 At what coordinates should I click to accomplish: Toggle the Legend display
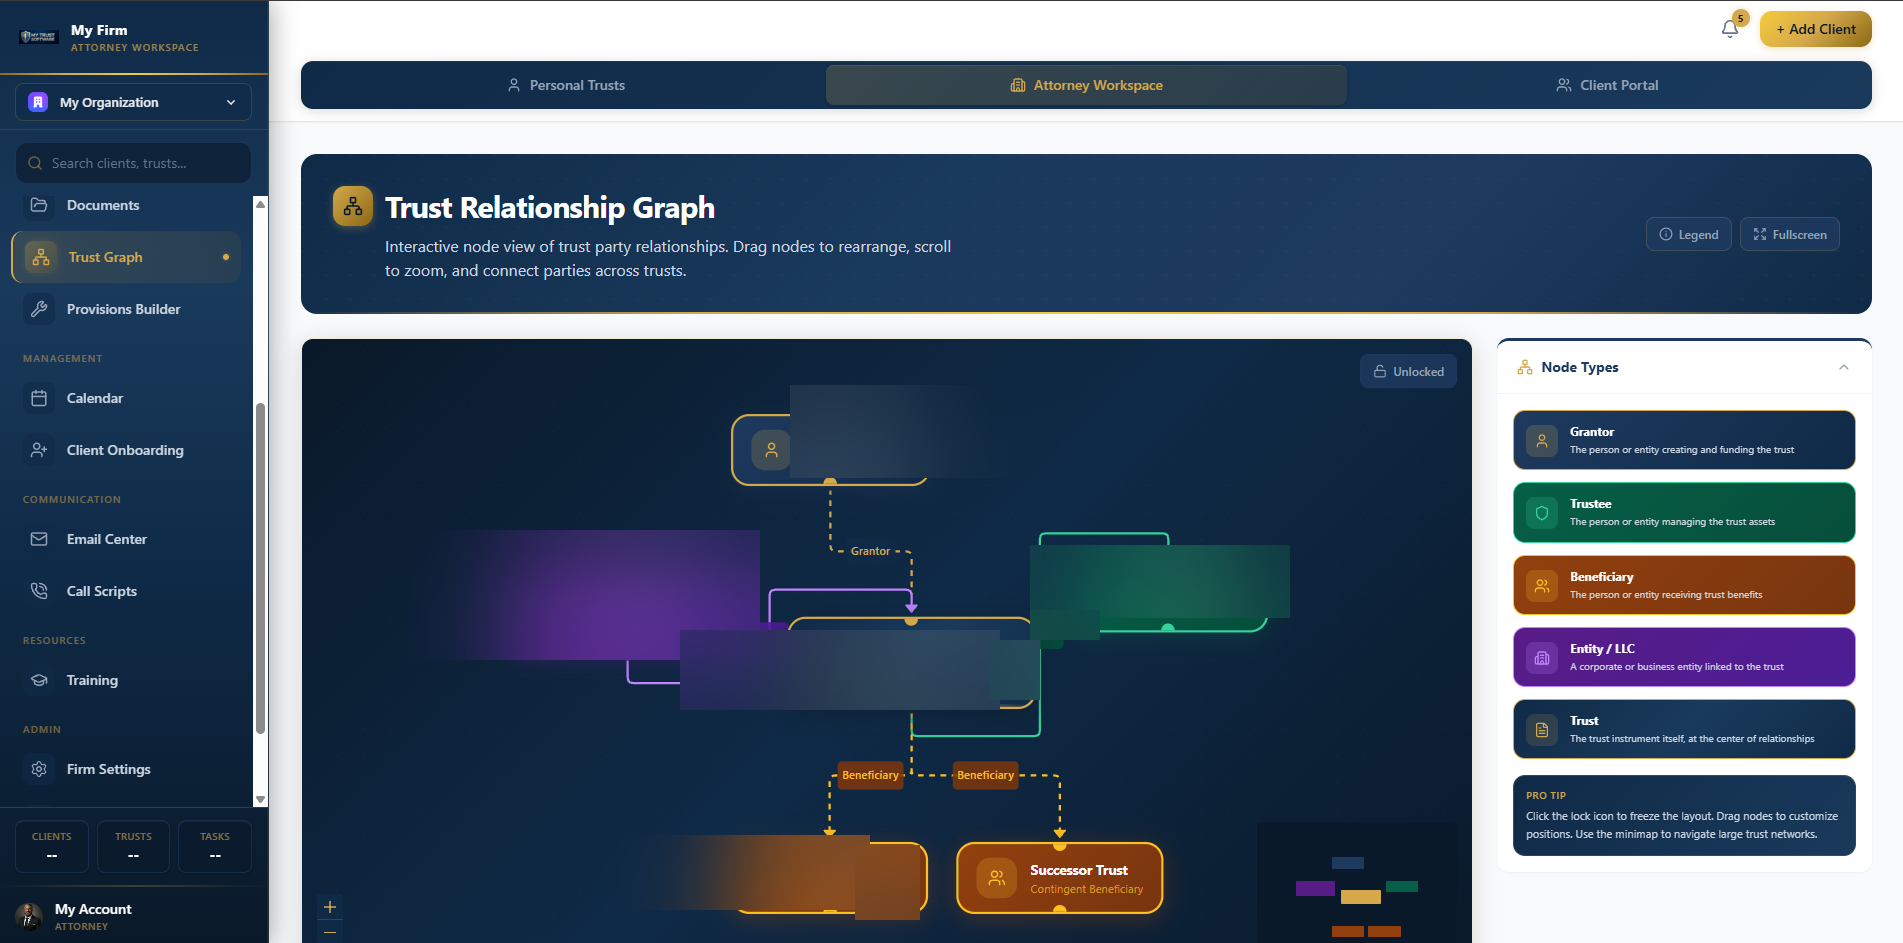[1688, 234]
